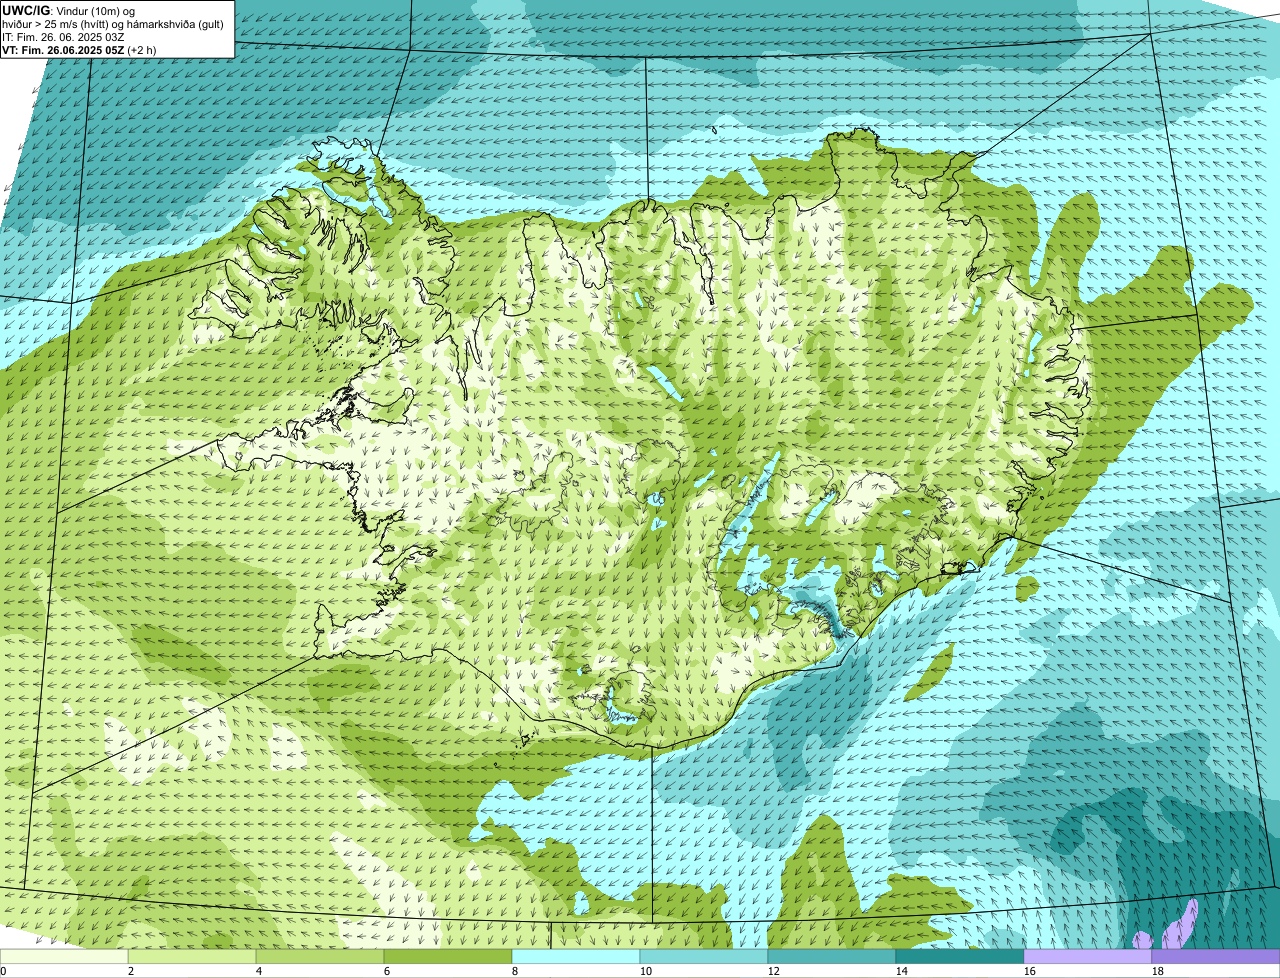Click the "IT: Fim. 26. 06. 2025 03Z" line
Viewport: 1280px width, 978px height.
63,36
